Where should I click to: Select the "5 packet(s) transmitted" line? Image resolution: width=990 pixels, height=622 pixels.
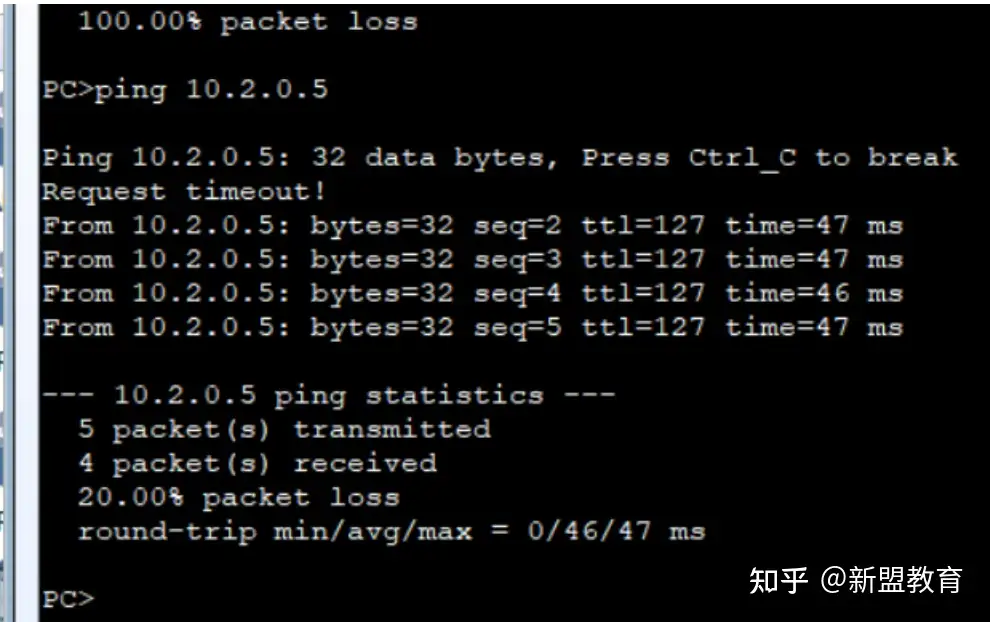[284, 429]
